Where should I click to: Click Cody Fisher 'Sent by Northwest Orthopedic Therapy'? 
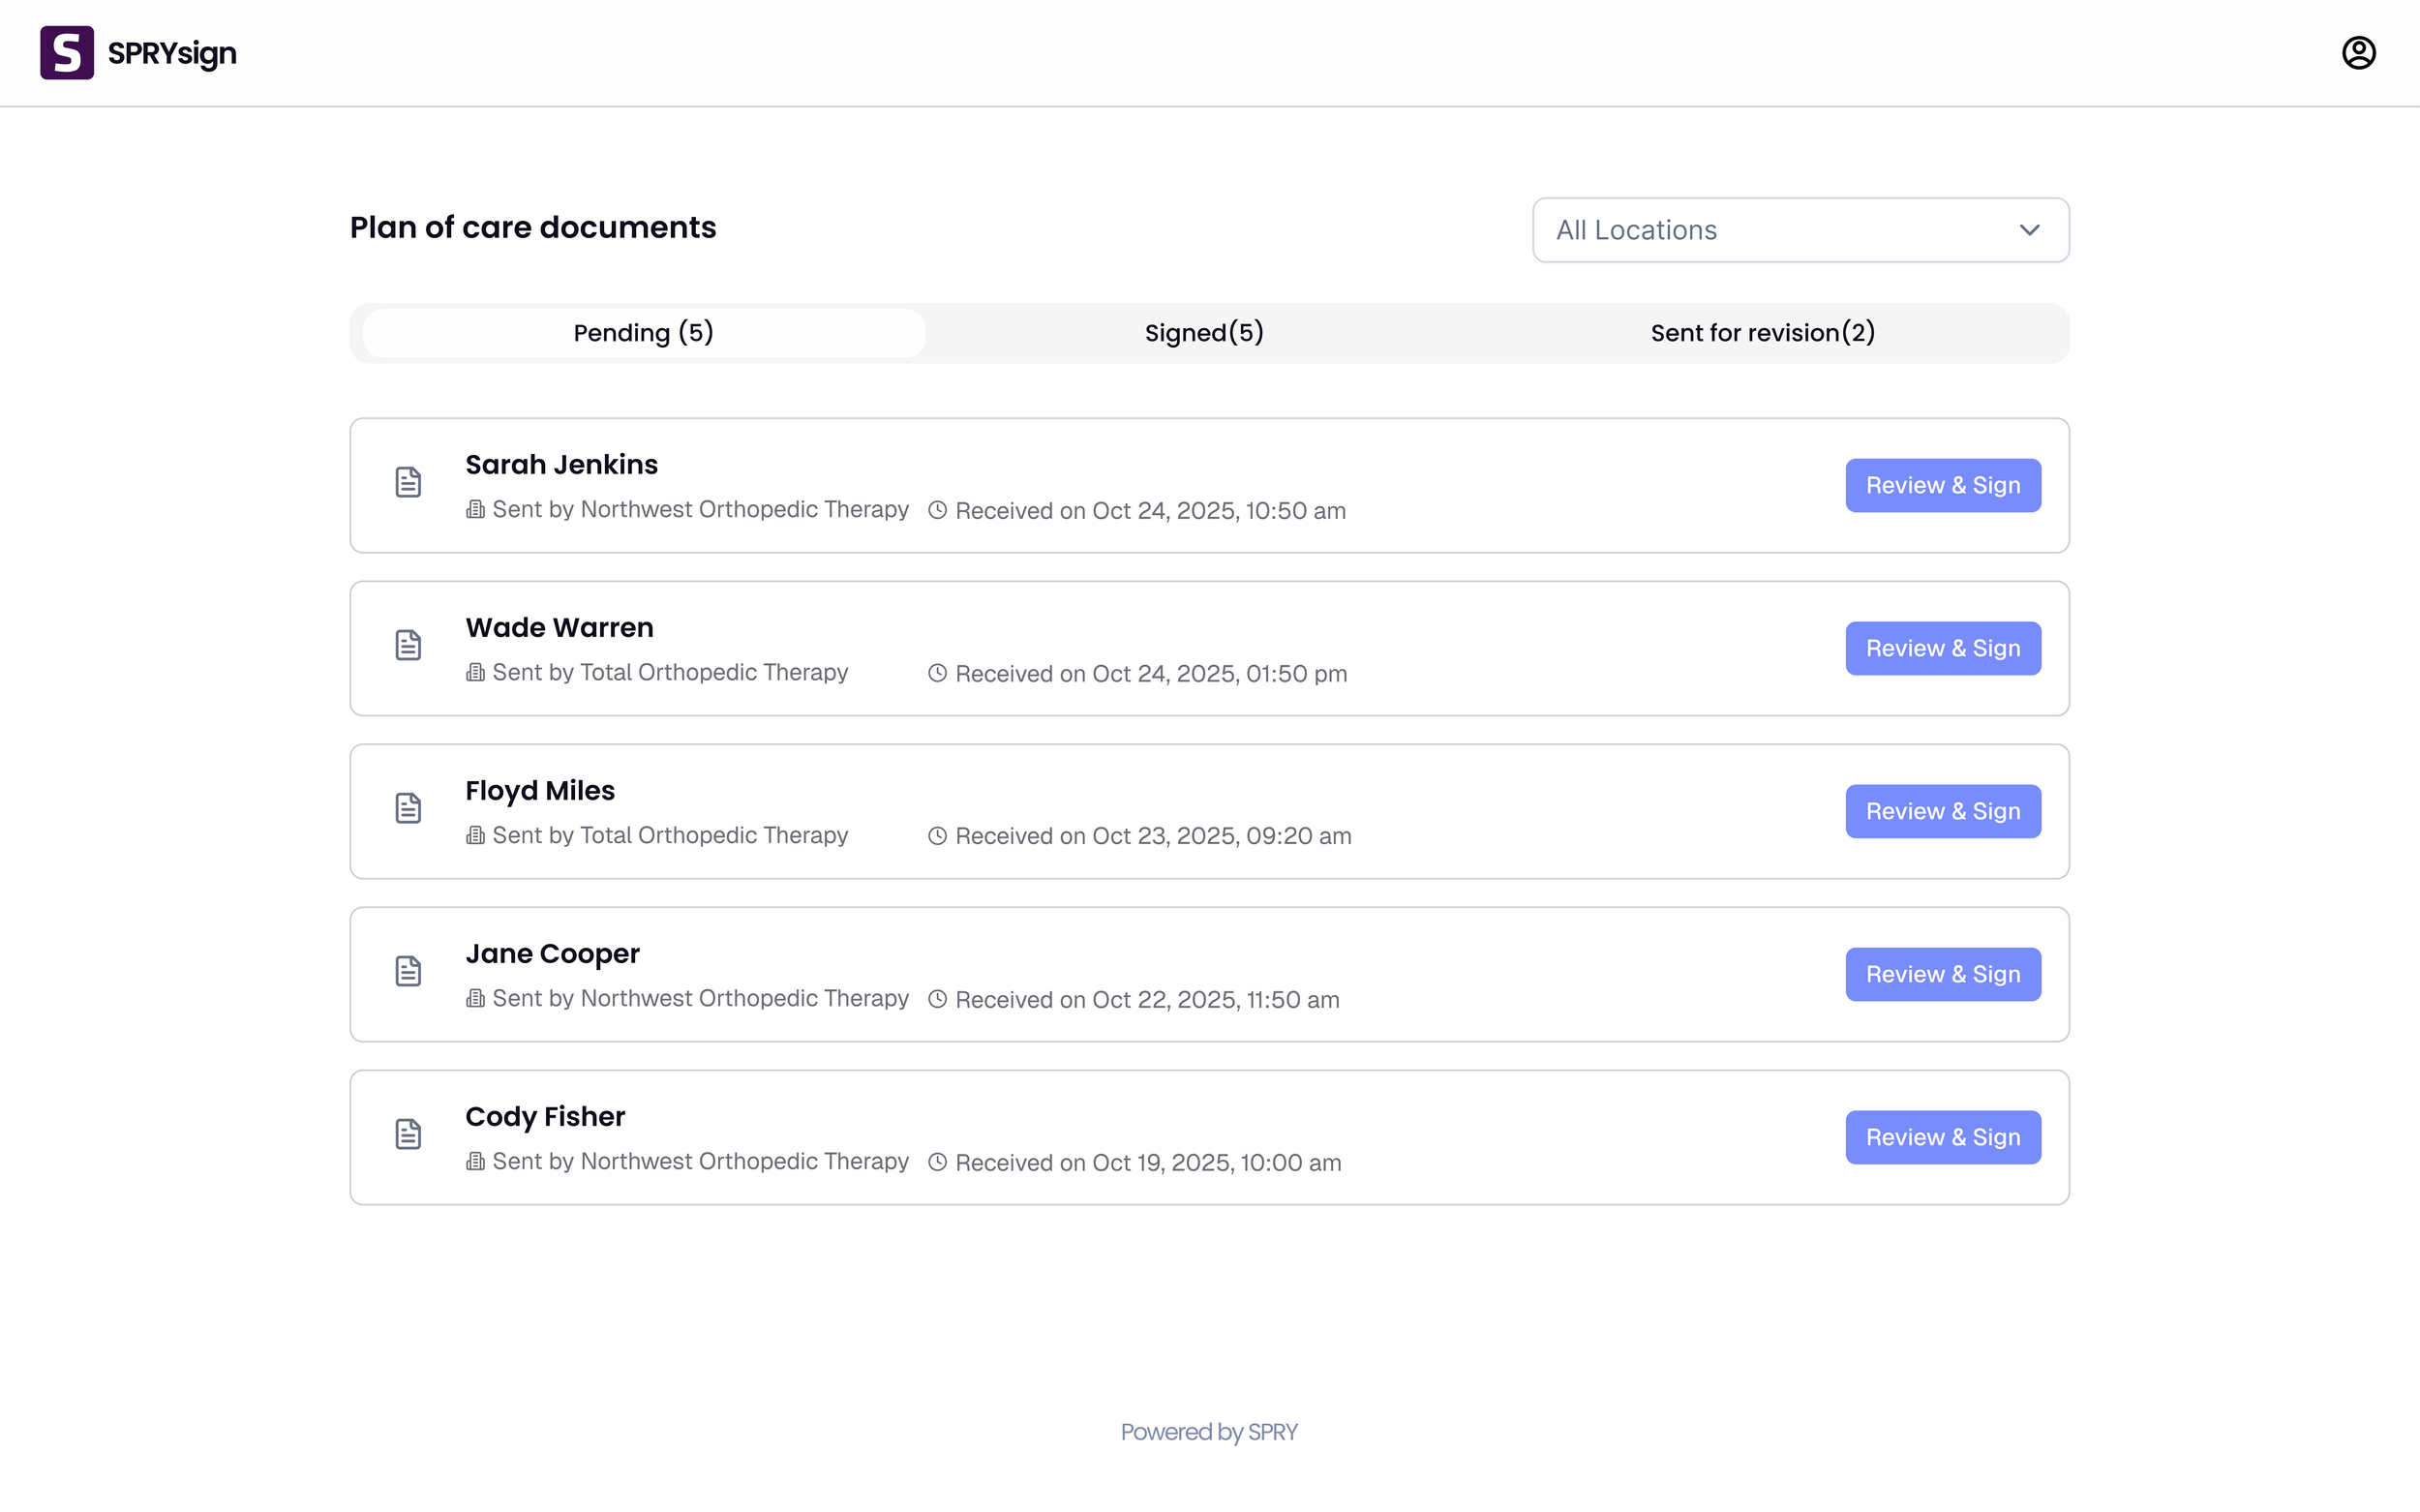point(700,1162)
